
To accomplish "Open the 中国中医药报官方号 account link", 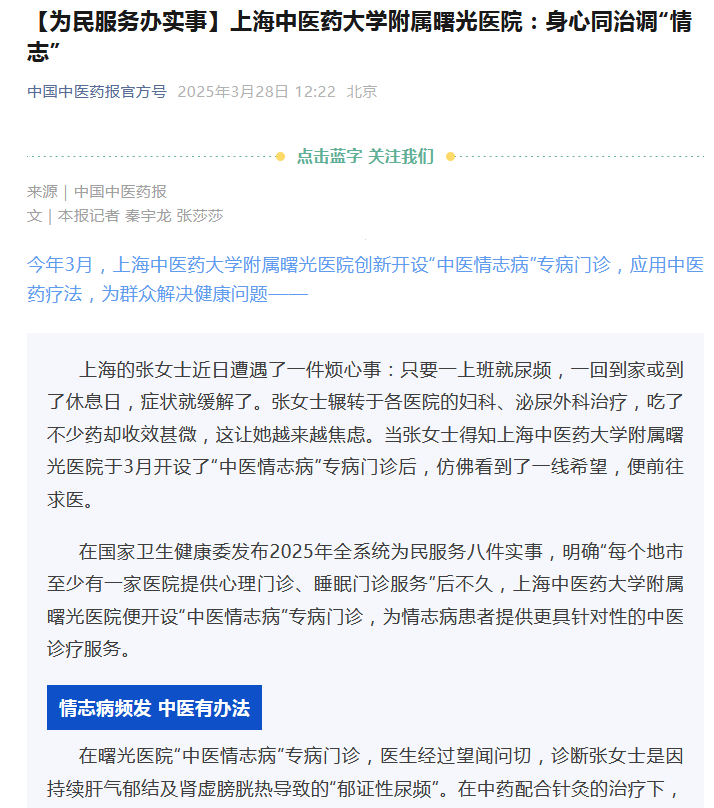I will point(97,92).
